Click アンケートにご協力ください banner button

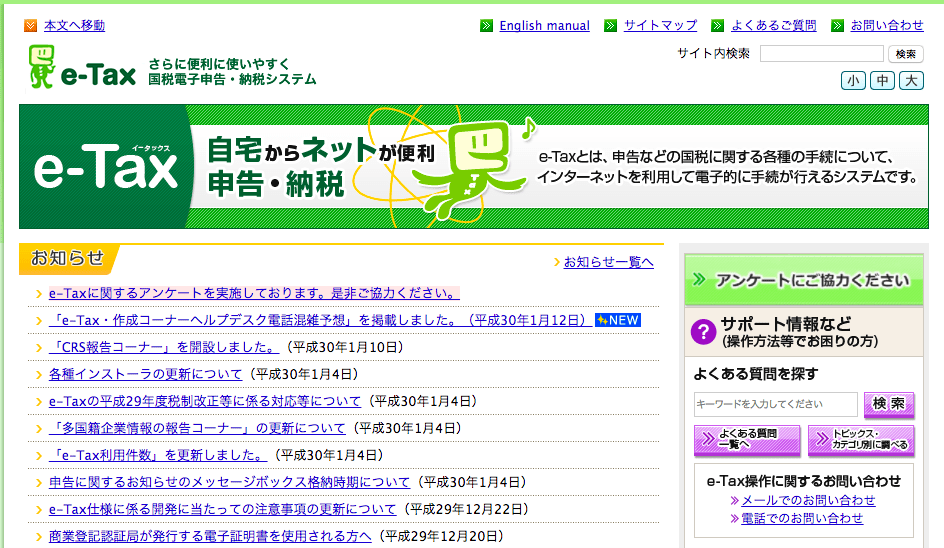804,280
